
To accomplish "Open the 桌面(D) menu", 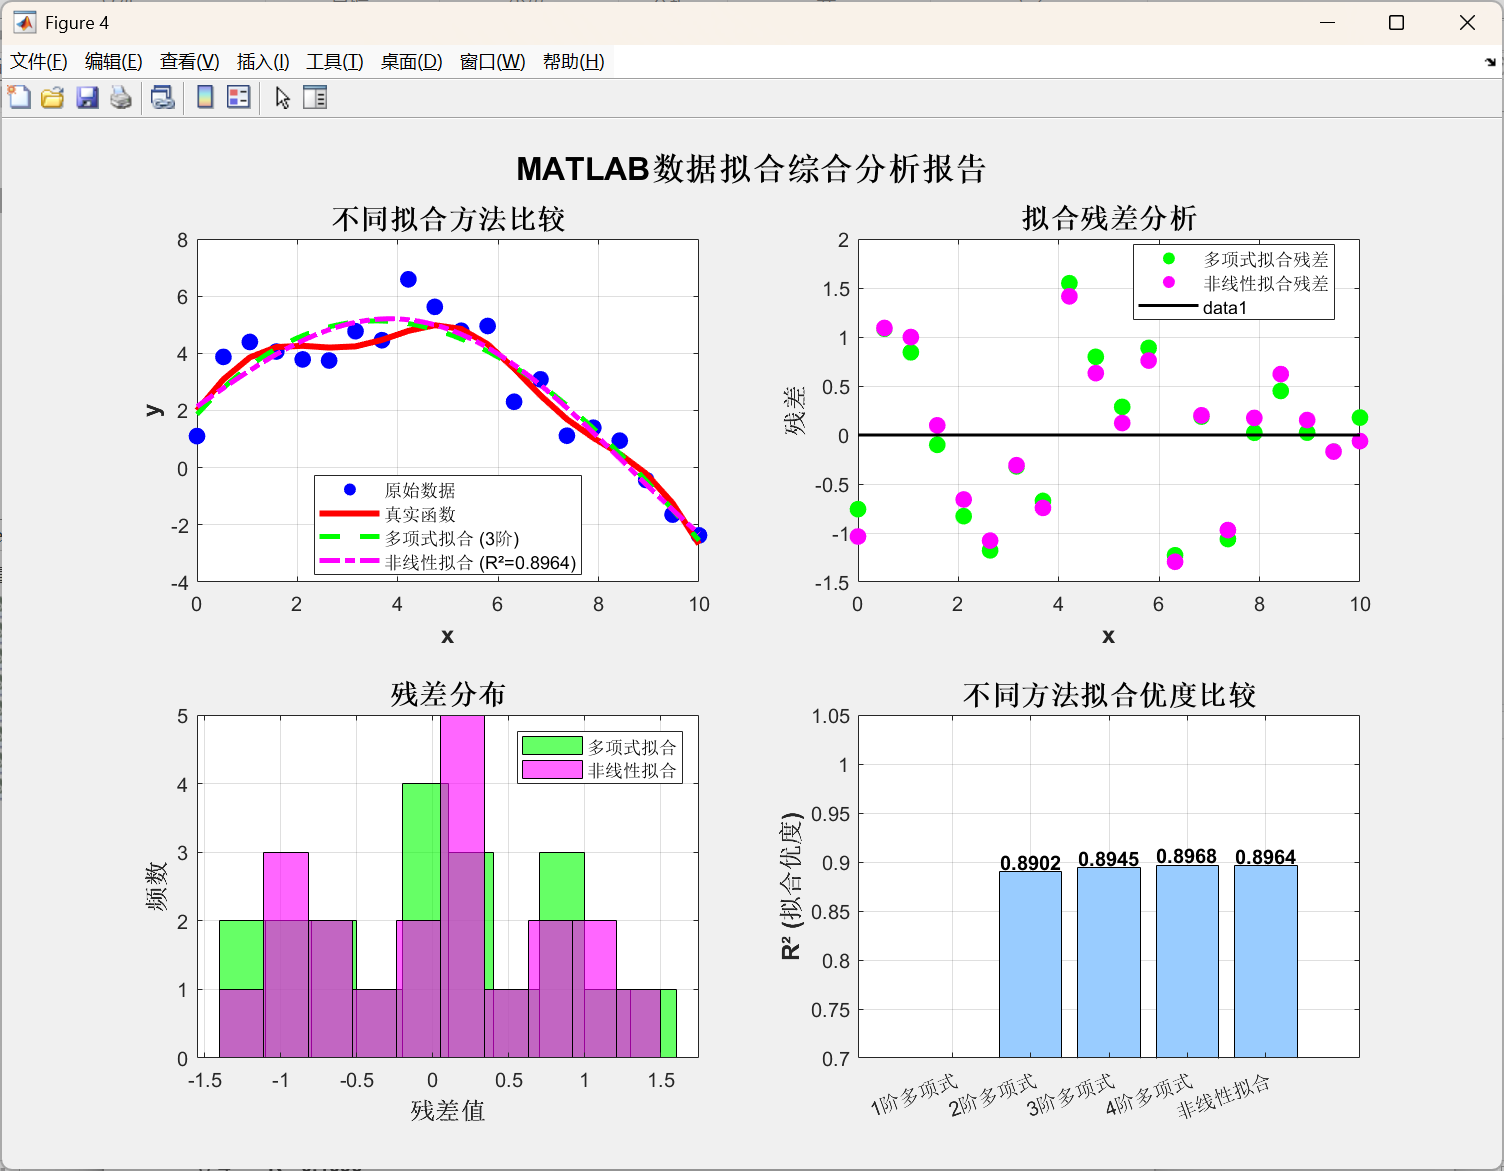I will (412, 62).
